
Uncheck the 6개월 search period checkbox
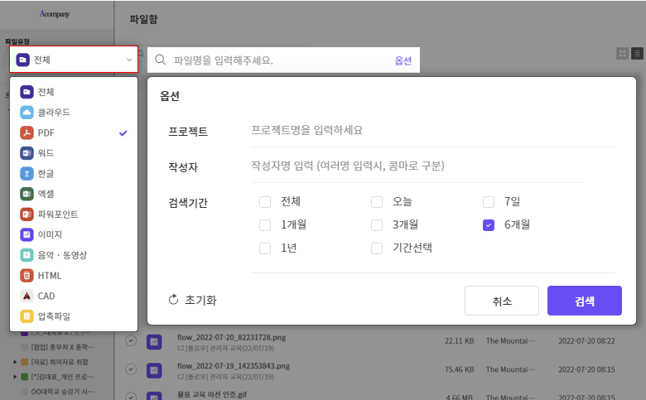coord(489,225)
